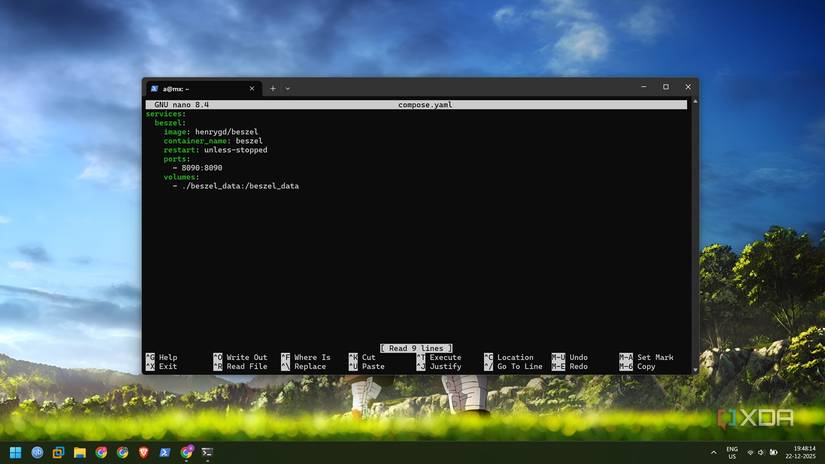Click the ^F Where Is shortcut label
The height and width of the screenshot is (464, 825).
pyautogui.click(x=306, y=357)
